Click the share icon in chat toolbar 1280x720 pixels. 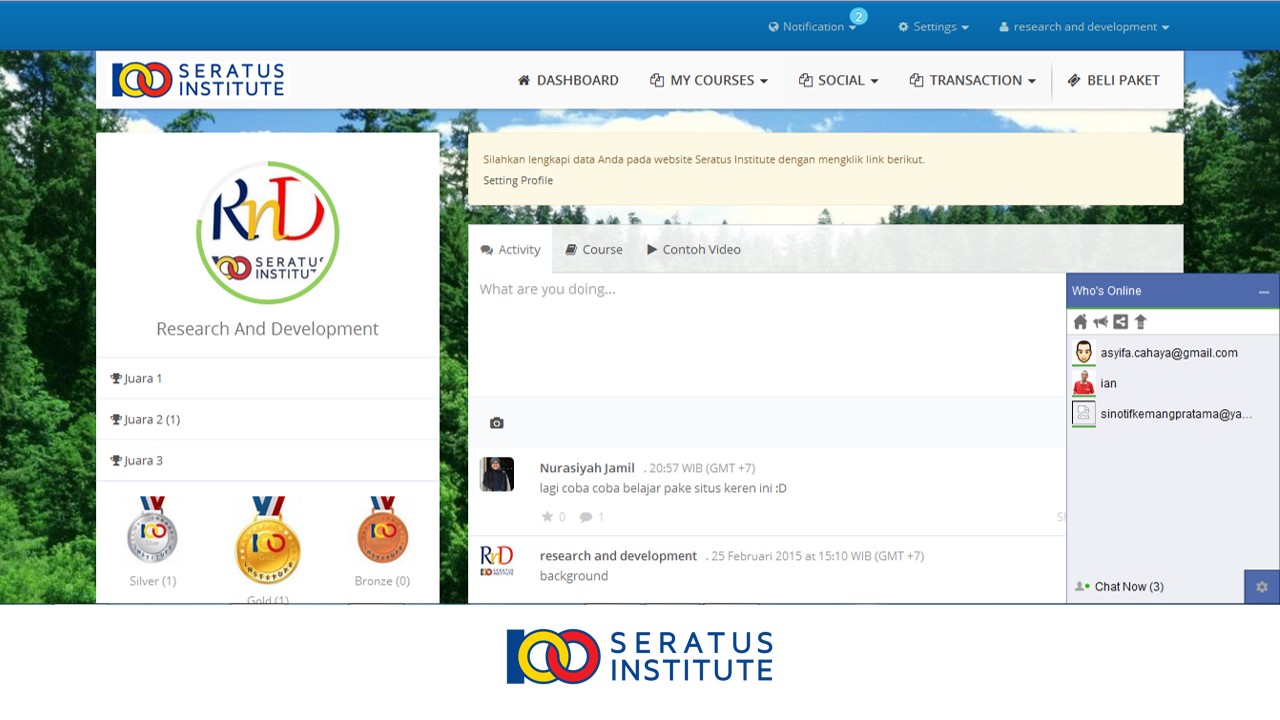coord(1120,322)
